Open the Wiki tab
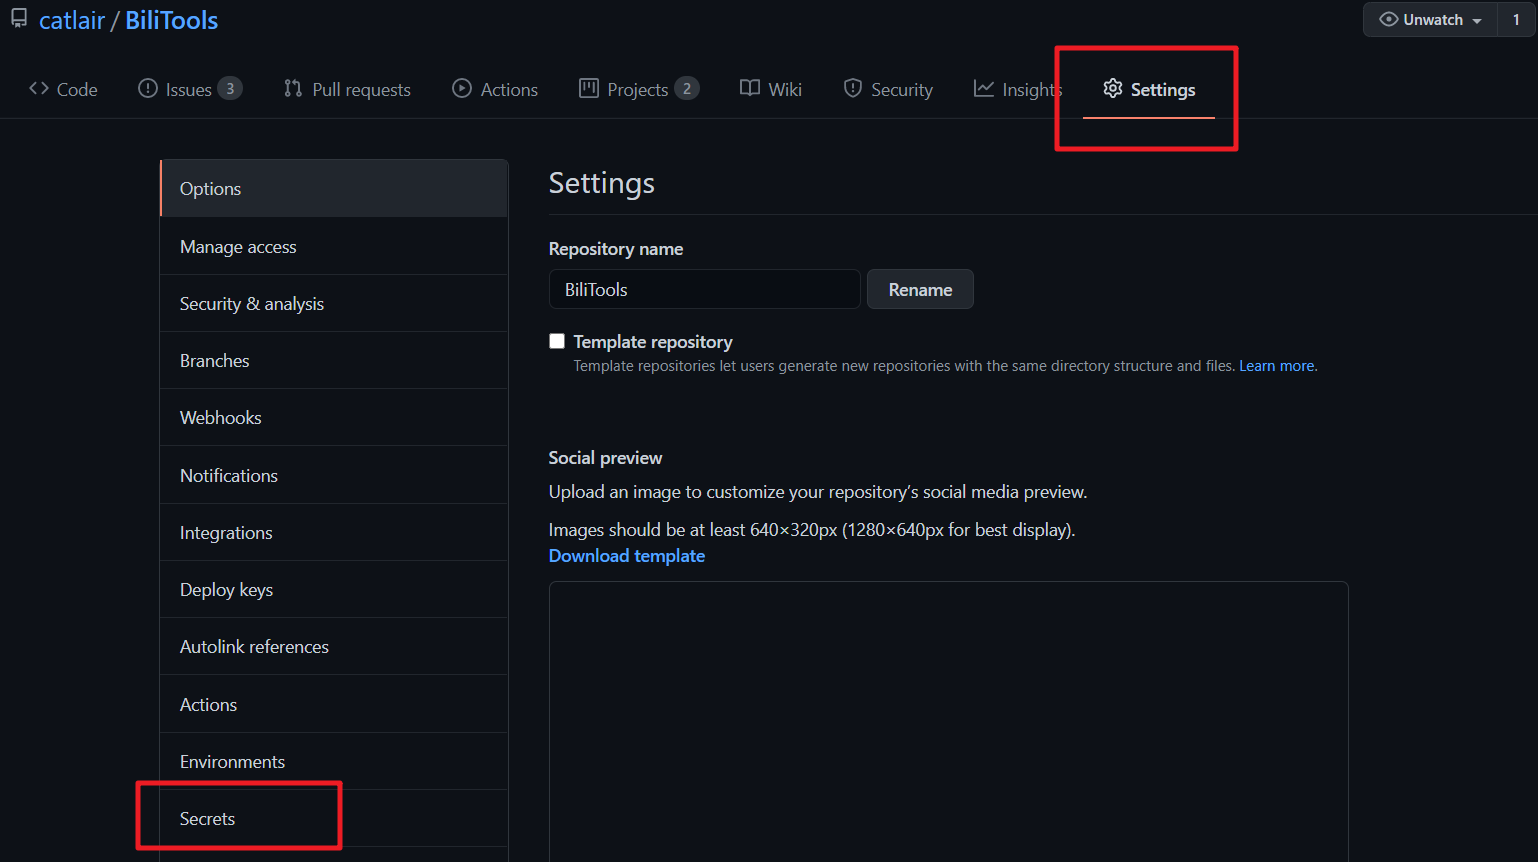The width and height of the screenshot is (1538, 862). (x=771, y=89)
